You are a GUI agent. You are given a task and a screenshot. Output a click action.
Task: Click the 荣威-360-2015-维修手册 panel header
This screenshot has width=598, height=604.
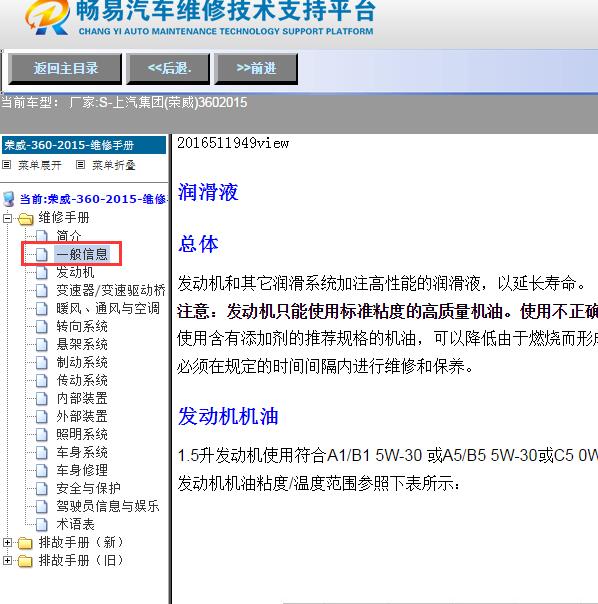(84, 145)
